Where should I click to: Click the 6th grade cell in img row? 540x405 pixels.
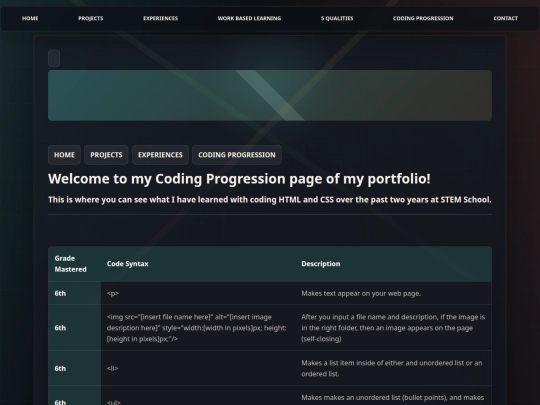[x=74, y=328]
